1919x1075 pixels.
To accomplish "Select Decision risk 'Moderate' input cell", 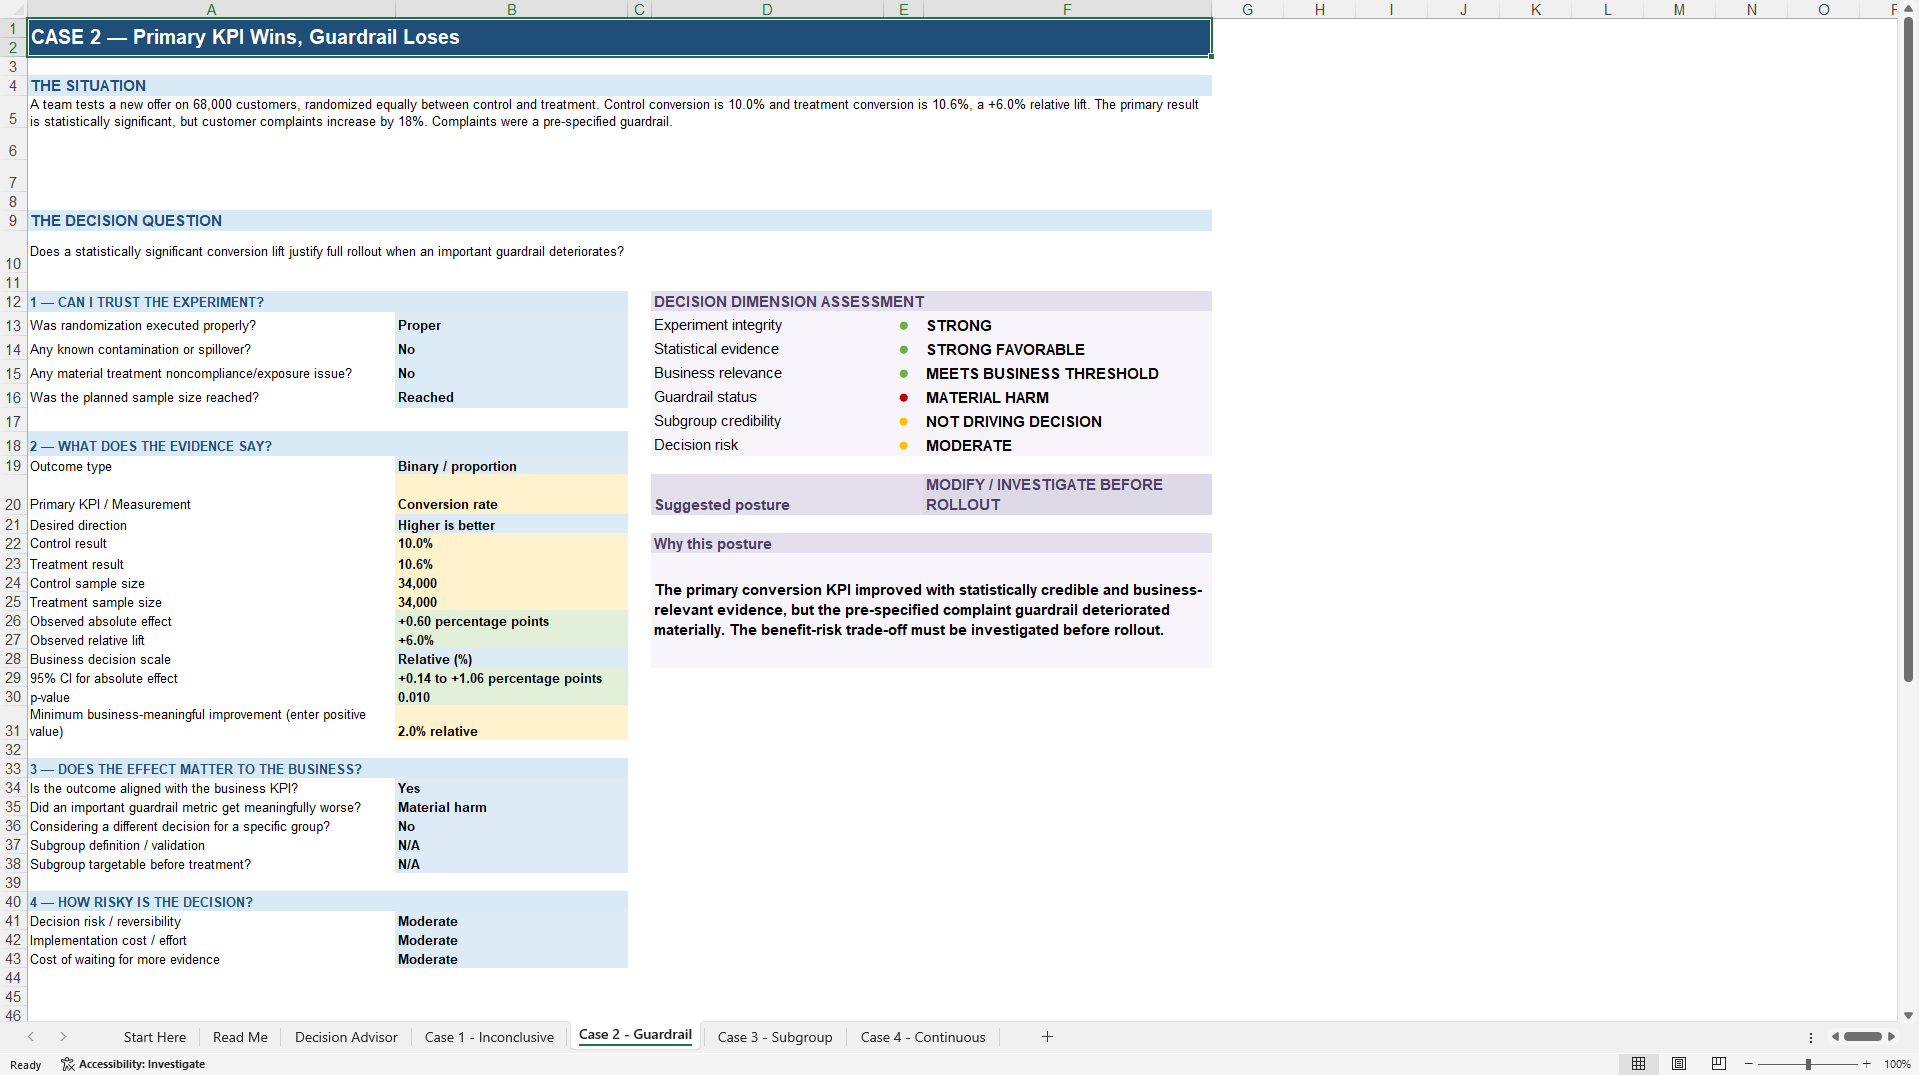I will pos(511,921).
